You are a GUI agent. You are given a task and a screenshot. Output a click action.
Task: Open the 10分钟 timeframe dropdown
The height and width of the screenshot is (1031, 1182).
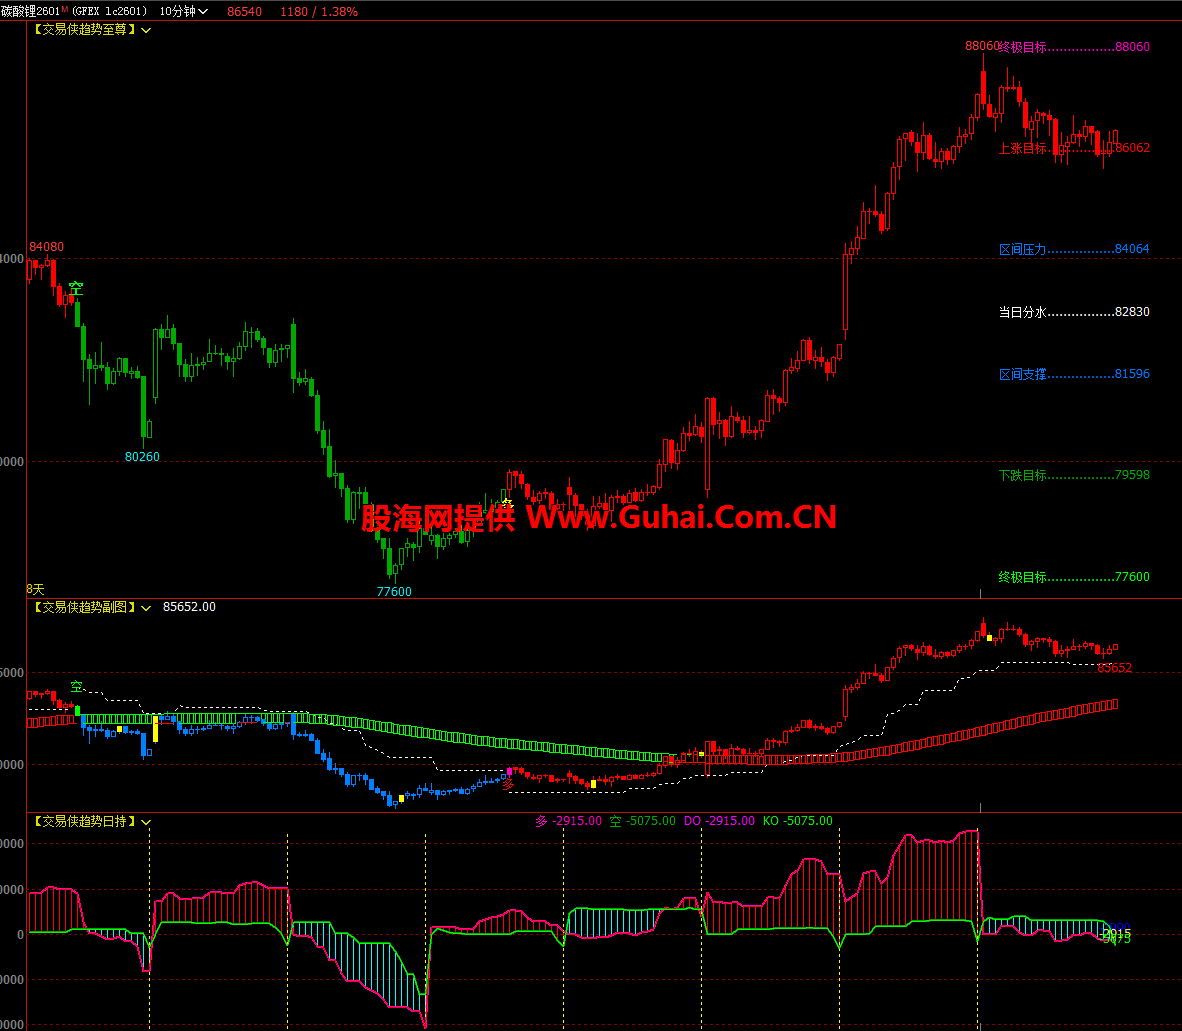coord(184,11)
